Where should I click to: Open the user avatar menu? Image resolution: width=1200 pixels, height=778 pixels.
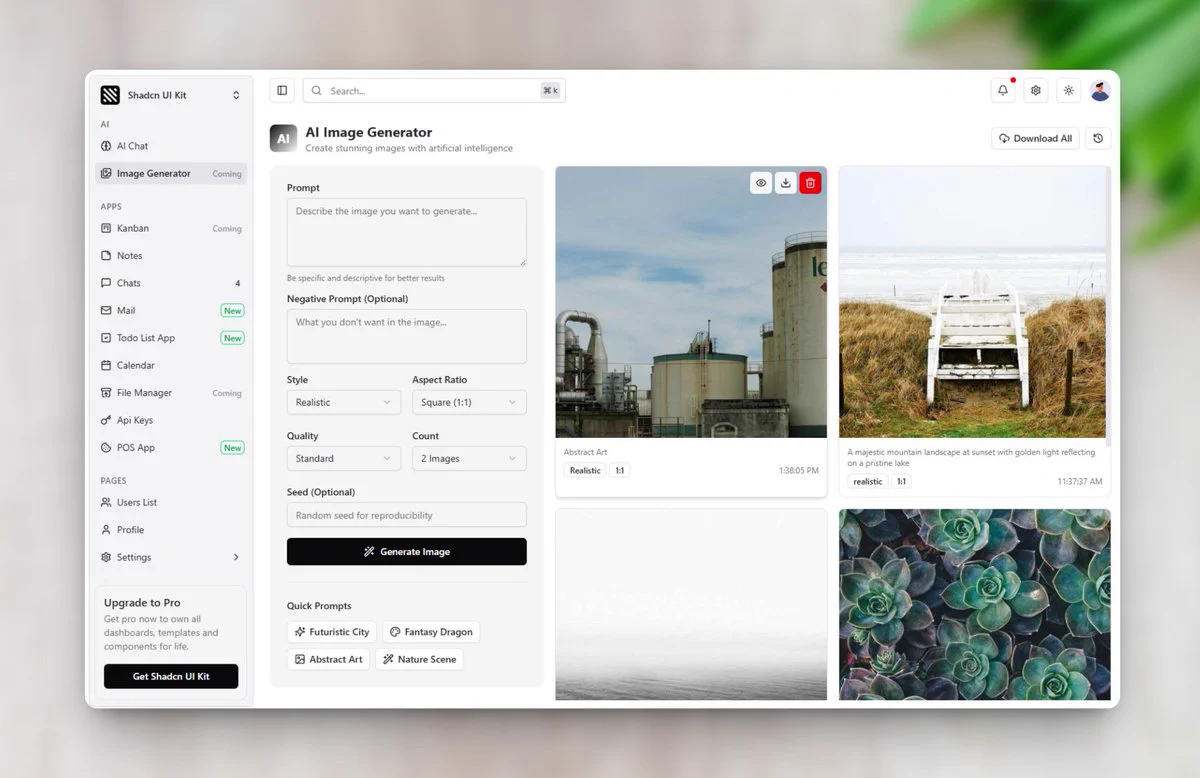pyautogui.click(x=1100, y=90)
